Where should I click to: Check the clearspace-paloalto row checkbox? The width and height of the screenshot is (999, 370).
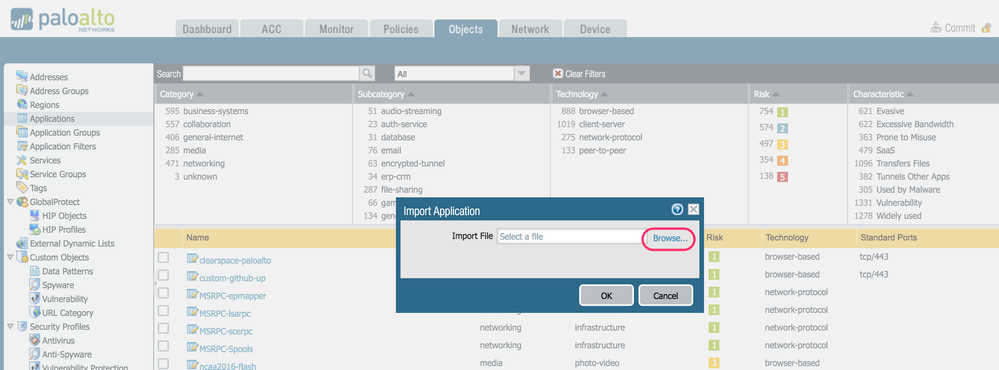click(x=164, y=257)
